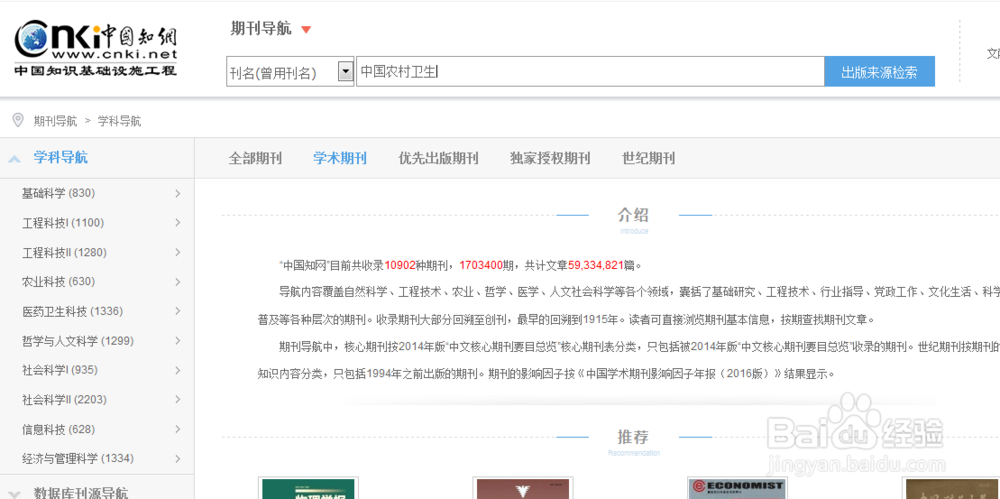Open the 刊名(曾用刊名) field selector arrow
This screenshot has height=499, width=1000.
(x=345, y=71)
